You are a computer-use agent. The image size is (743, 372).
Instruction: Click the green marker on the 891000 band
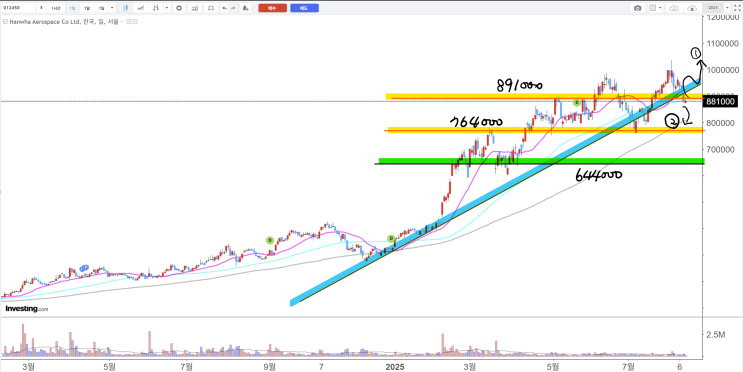tap(577, 102)
